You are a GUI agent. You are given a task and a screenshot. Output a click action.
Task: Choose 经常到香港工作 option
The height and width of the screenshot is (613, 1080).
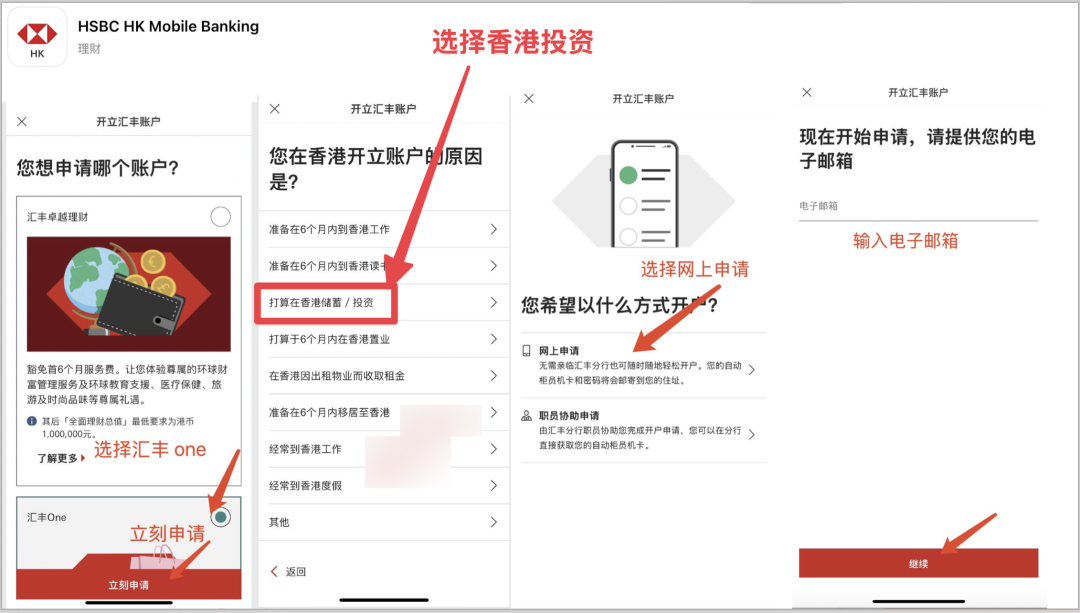(384, 449)
